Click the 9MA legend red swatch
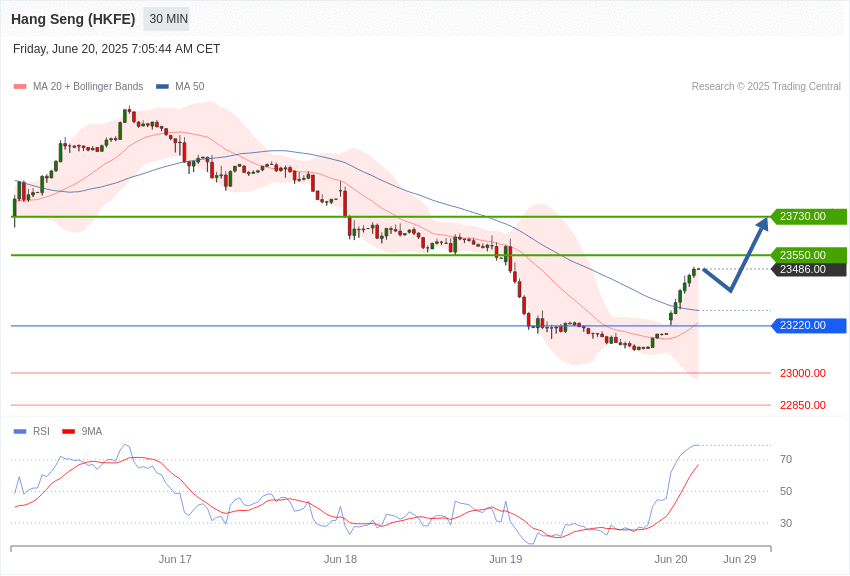The image size is (850, 576). (68, 431)
